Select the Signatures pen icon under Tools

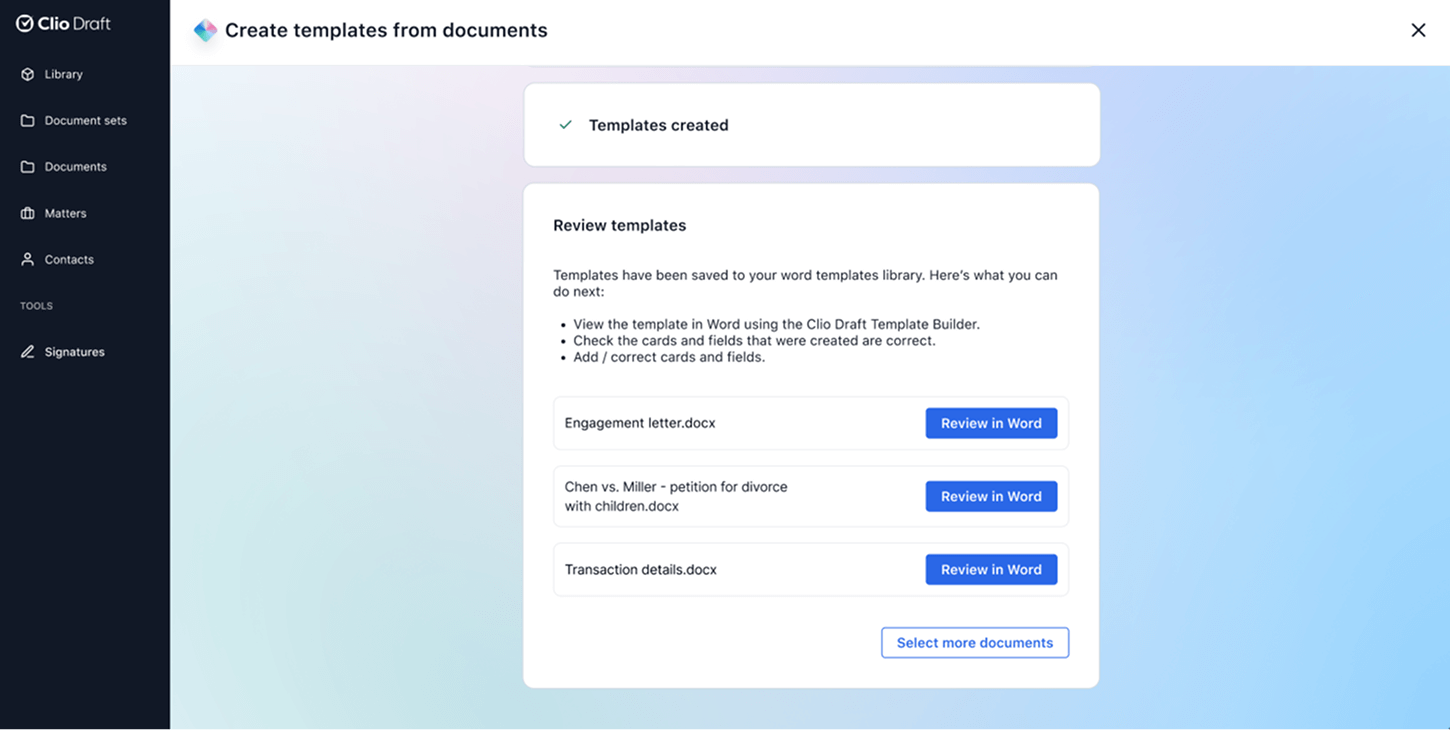[25, 351]
